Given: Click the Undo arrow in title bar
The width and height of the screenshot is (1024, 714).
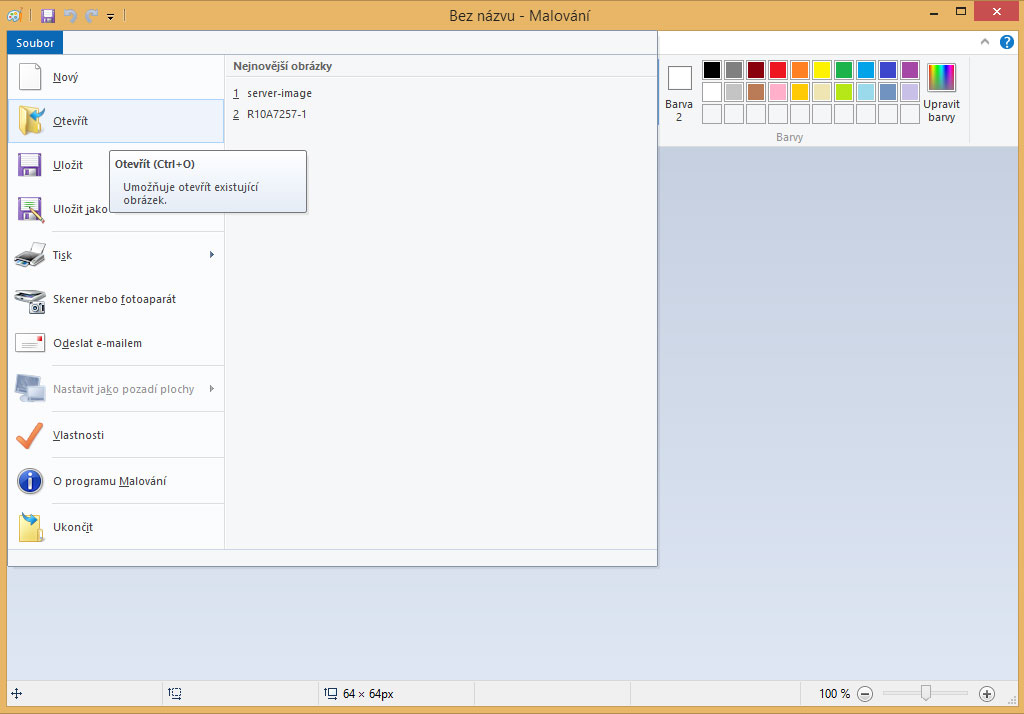Looking at the screenshot, I should point(70,16).
